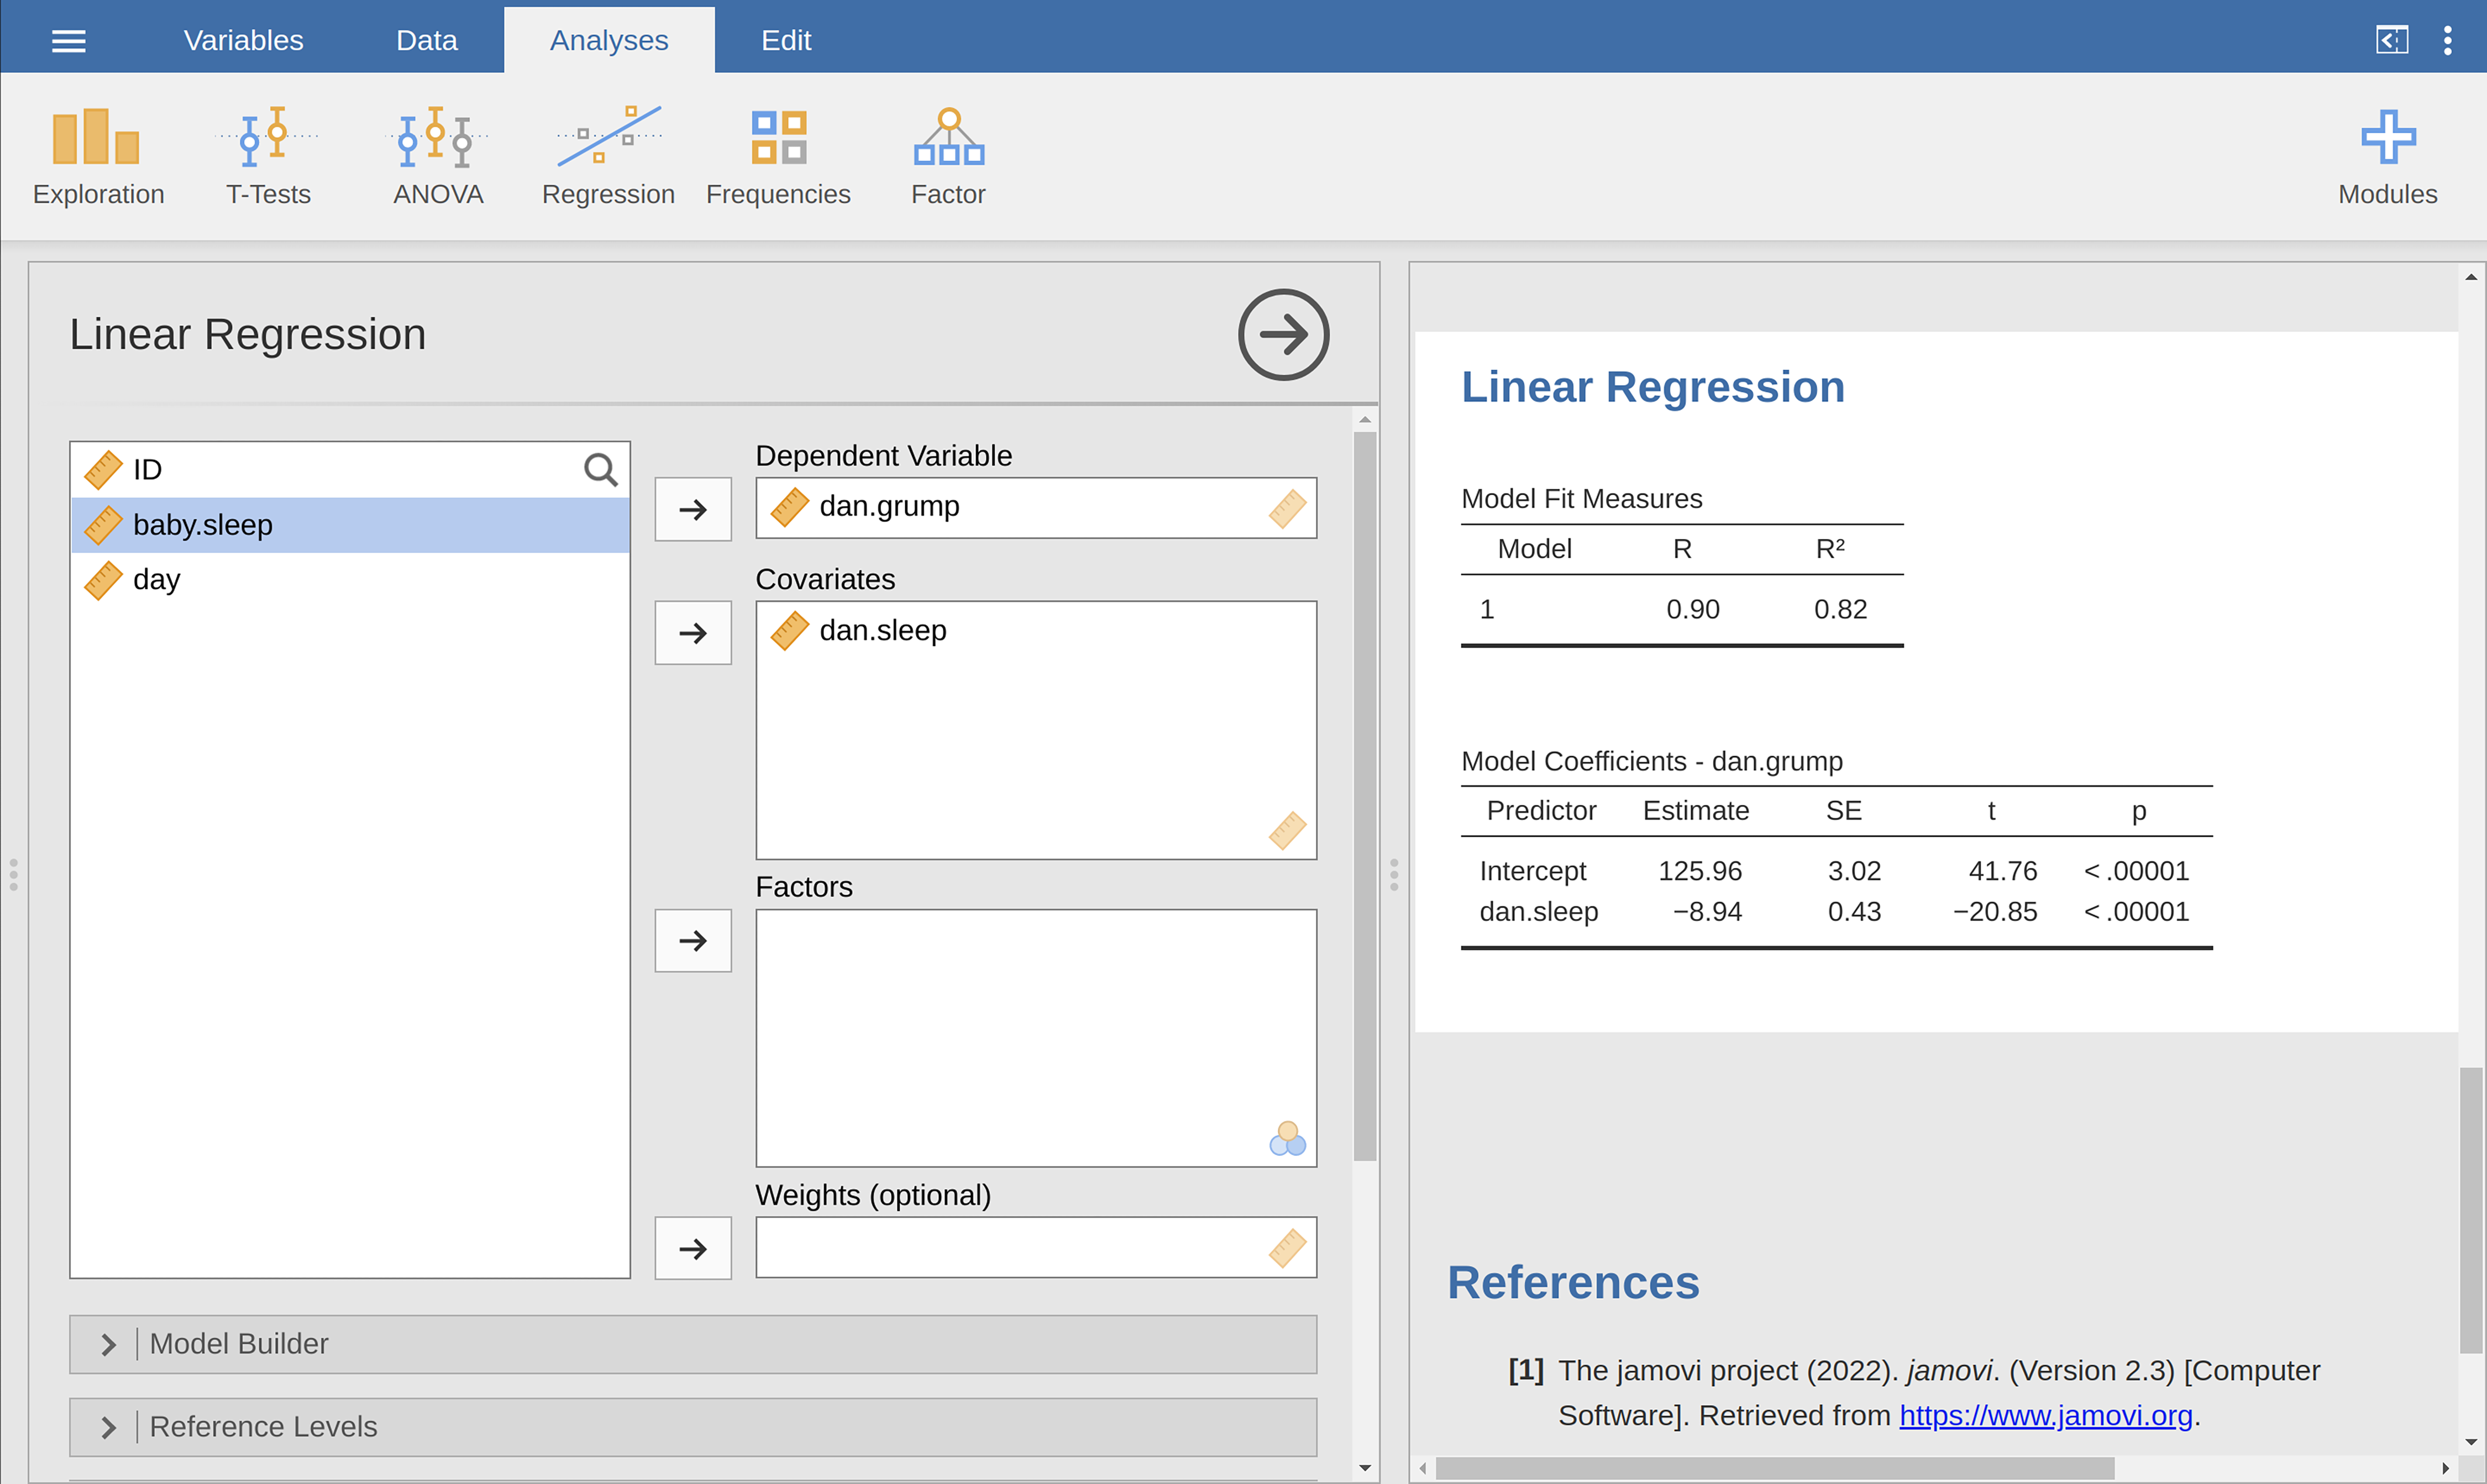Click the Linear Regression results heading
Viewport: 2487px width, 1484px height.
pos(1652,387)
